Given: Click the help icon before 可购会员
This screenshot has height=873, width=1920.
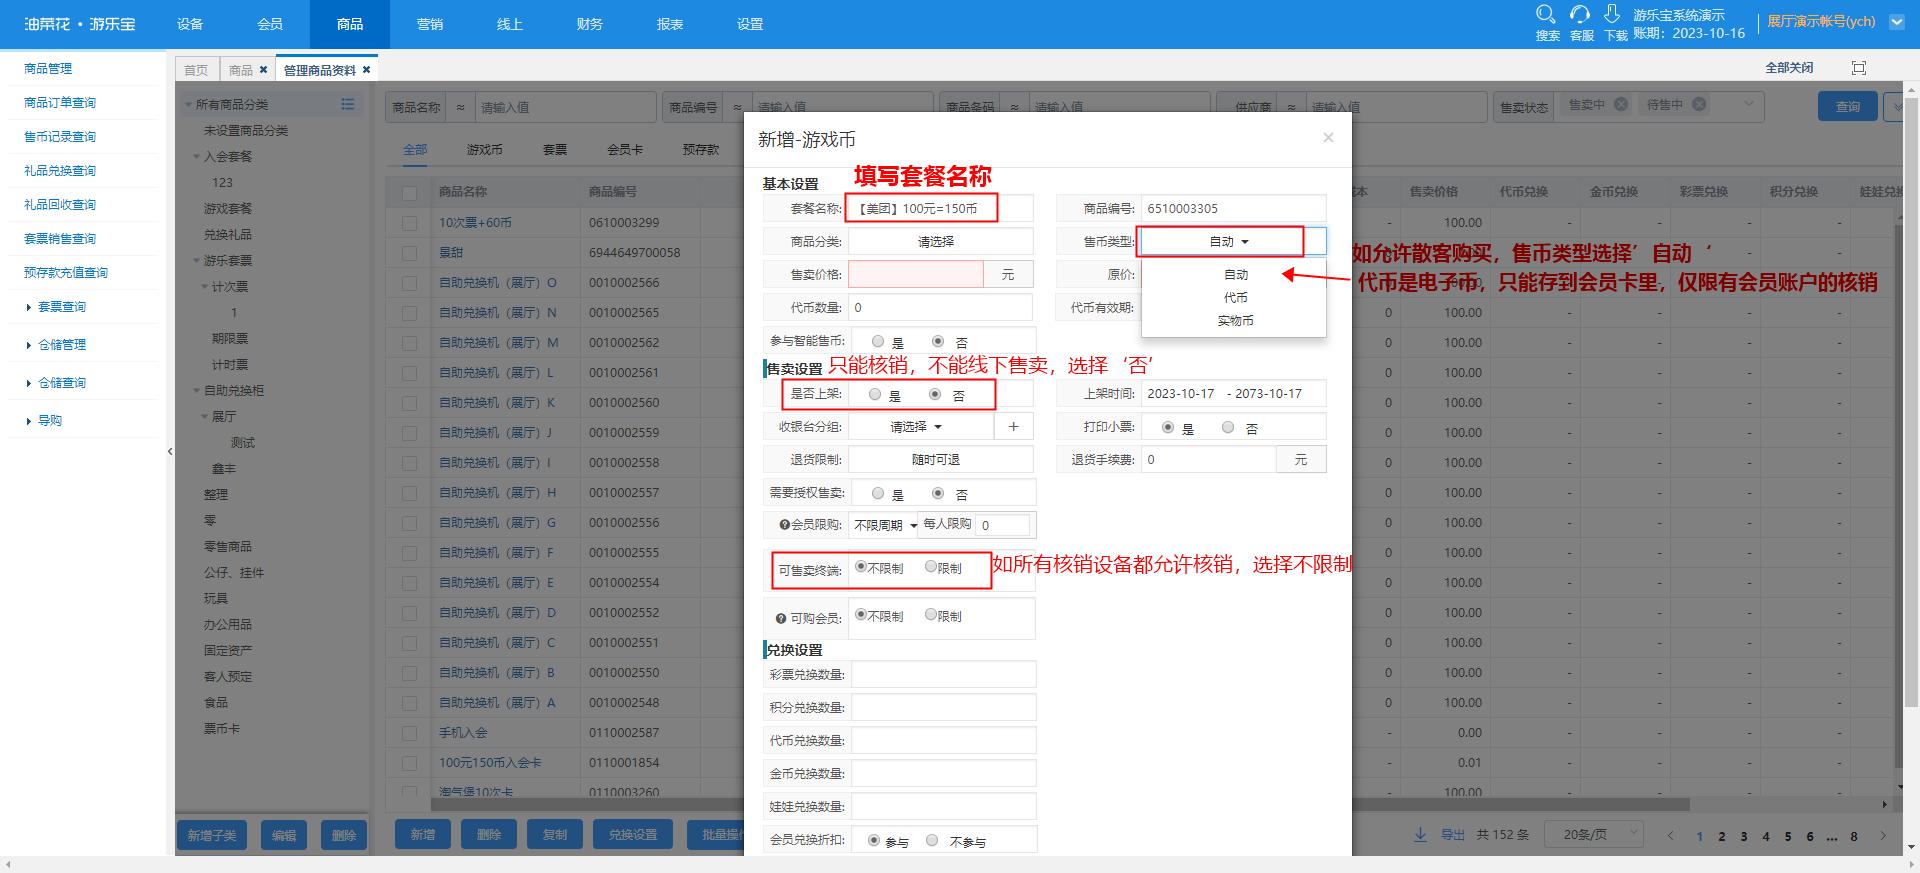Looking at the screenshot, I should point(781,618).
